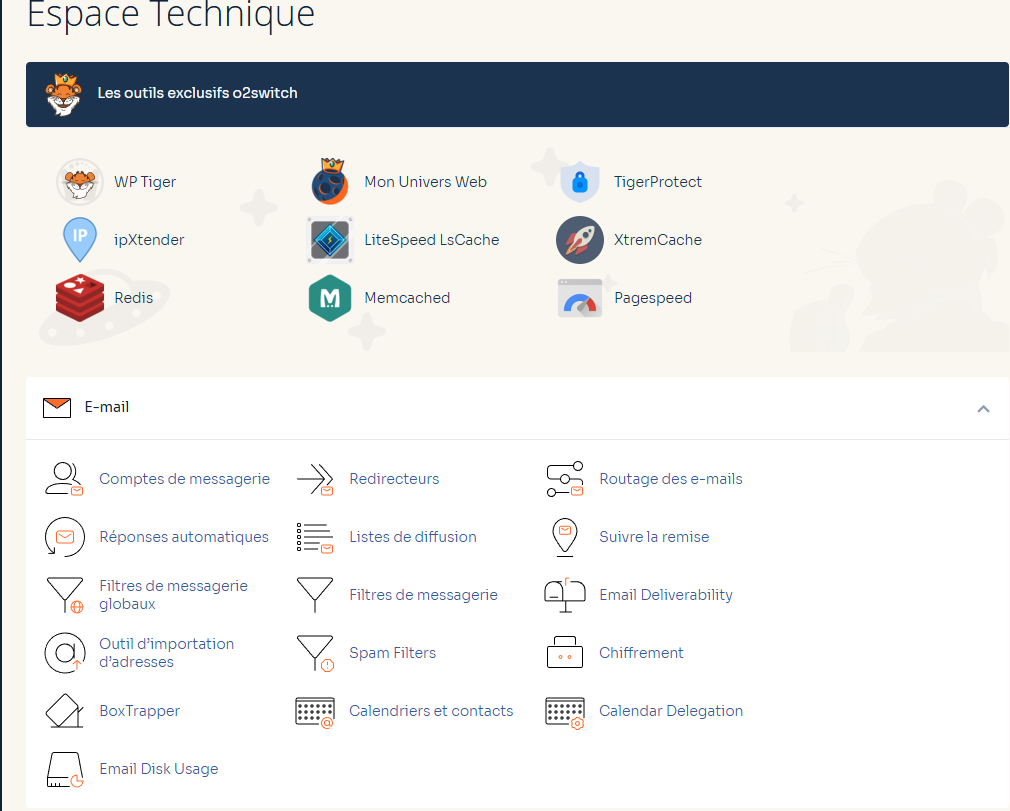1010x811 pixels.
Task: Click the LiteSpeed LsCache icon
Action: pyautogui.click(x=330, y=240)
